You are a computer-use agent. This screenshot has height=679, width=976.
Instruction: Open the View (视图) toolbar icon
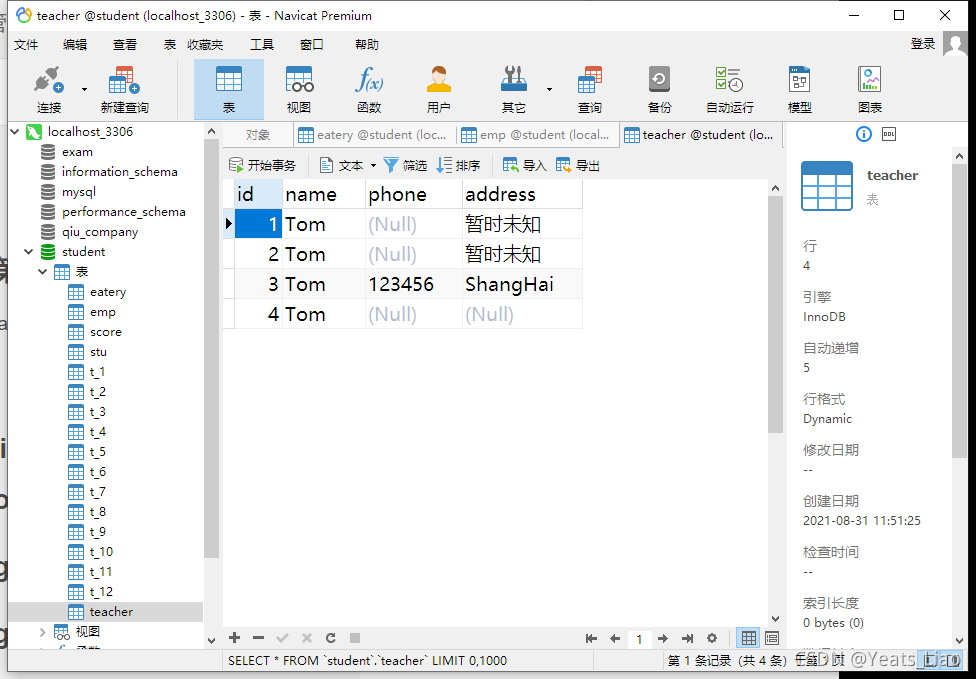(x=299, y=90)
